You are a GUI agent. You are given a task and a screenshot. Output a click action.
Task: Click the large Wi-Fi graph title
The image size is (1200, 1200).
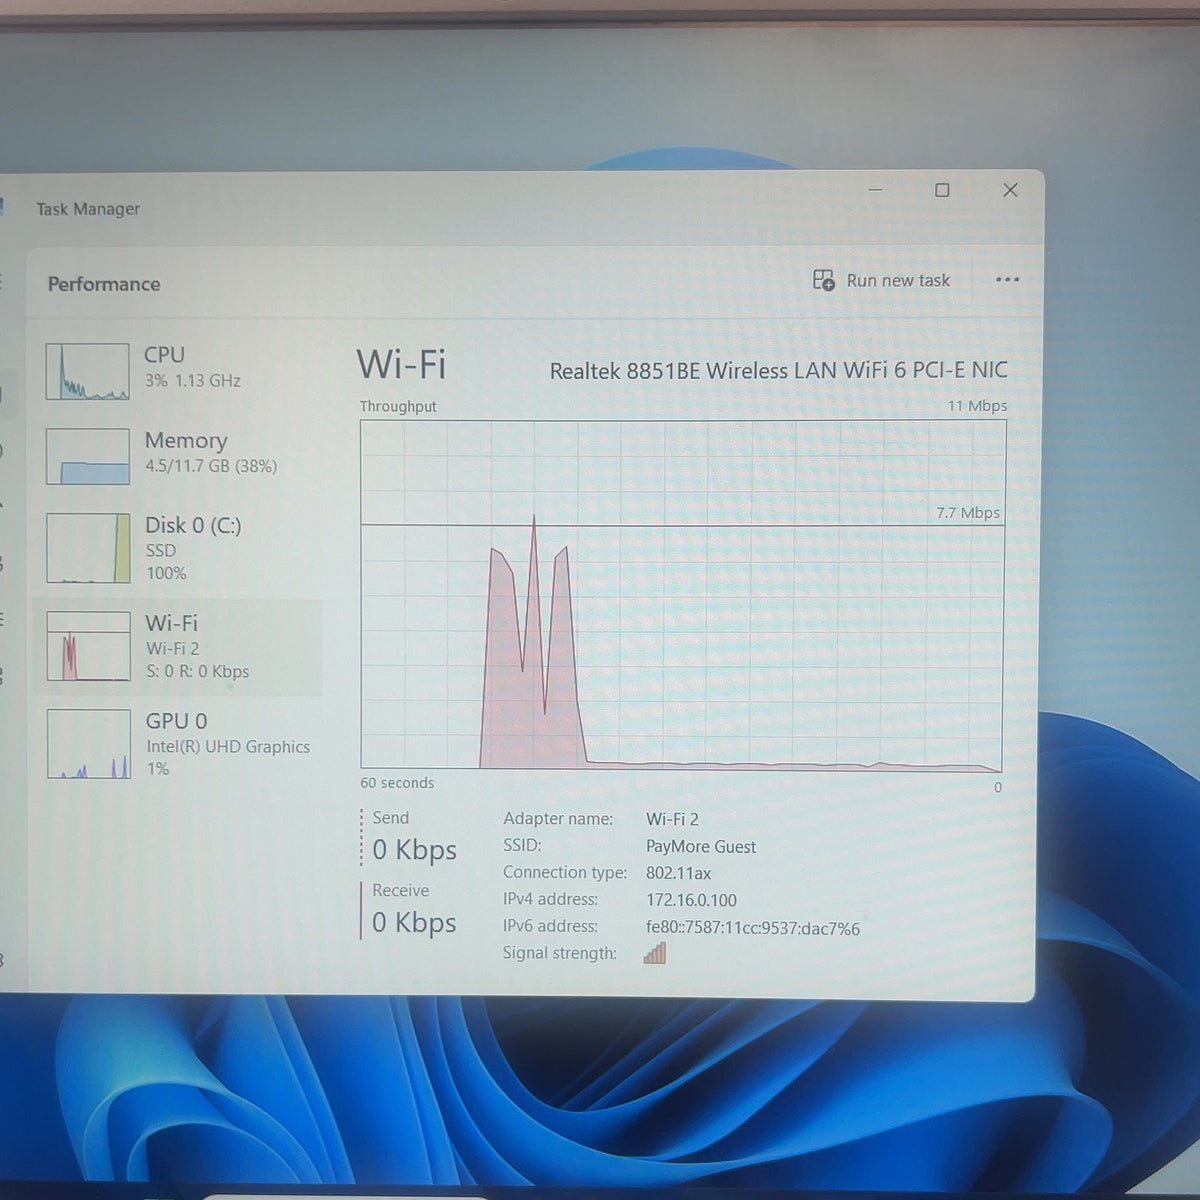(401, 364)
